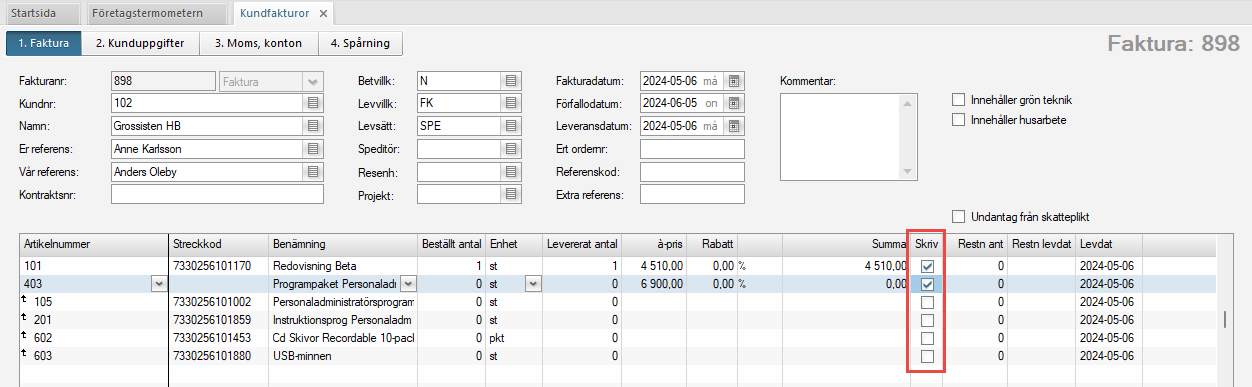Viewport: 1252px width, 387px height.
Task: Open lookup list icon for Kundnr field
Action: 313,103
